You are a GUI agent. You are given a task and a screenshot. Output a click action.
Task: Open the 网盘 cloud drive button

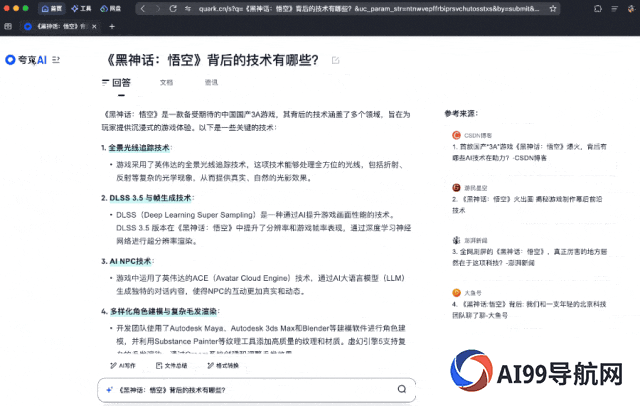(x=111, y=9)
